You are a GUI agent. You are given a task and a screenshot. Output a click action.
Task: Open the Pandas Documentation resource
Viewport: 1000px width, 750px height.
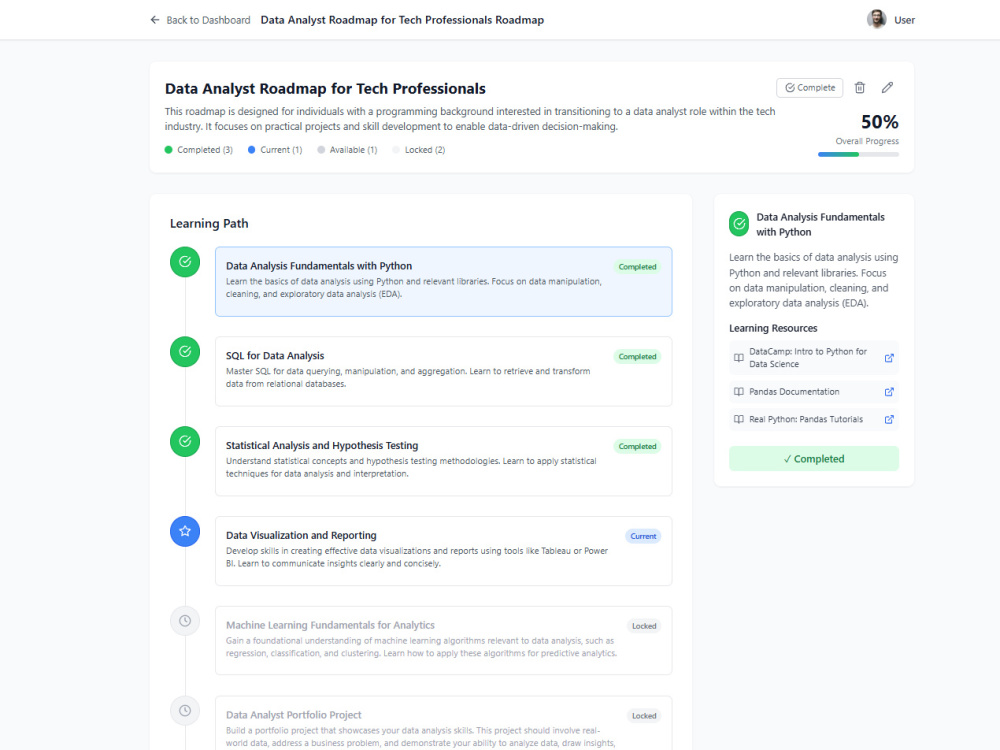coord(814,392)
